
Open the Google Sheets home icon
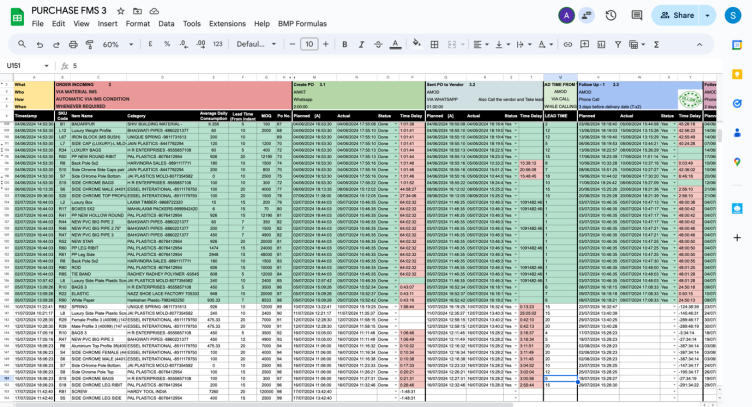tap(17, 18)
